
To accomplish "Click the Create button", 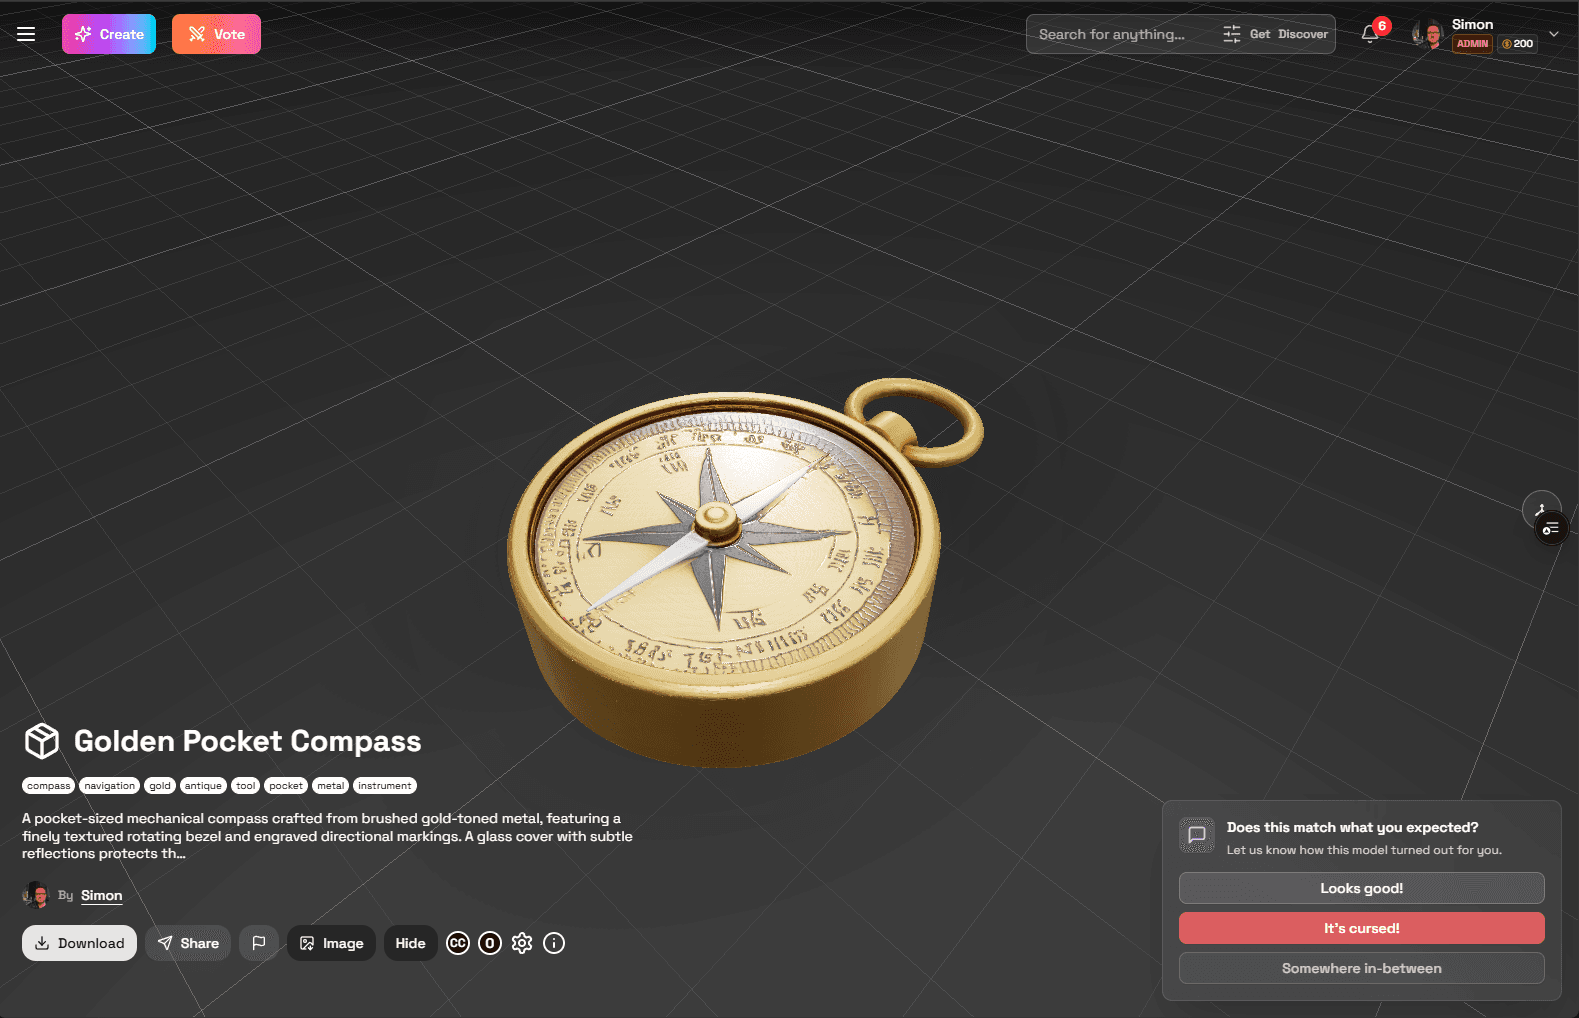I will pos(109,34).
